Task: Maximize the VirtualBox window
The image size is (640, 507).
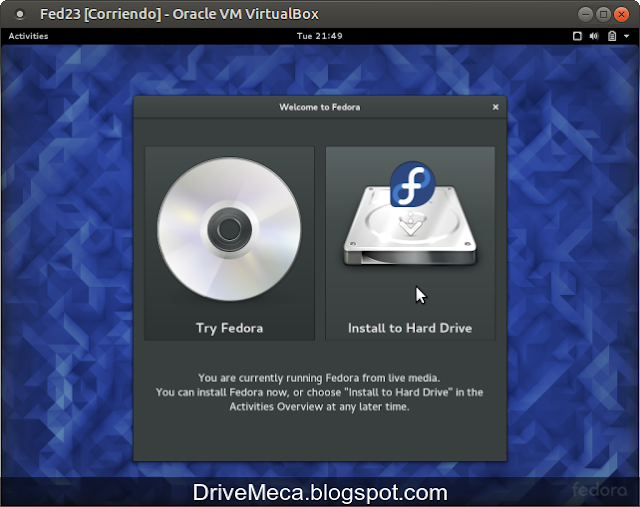Action: click(x=603, y=15)
